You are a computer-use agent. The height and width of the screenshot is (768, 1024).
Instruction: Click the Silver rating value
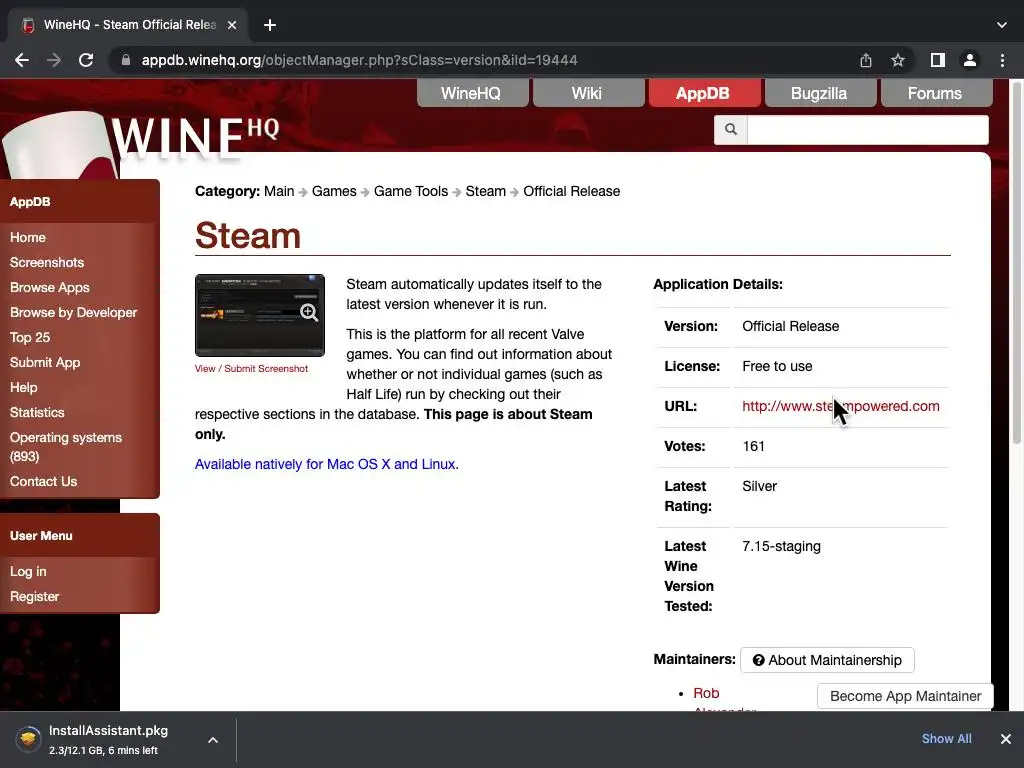coord(760,487)
